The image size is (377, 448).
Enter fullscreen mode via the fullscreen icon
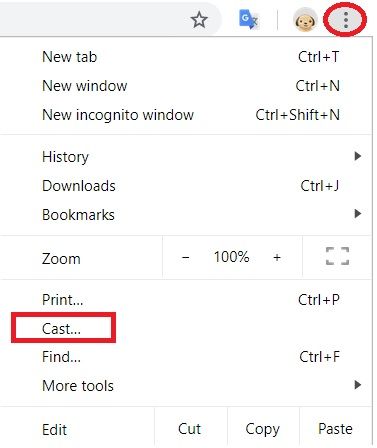337,256
